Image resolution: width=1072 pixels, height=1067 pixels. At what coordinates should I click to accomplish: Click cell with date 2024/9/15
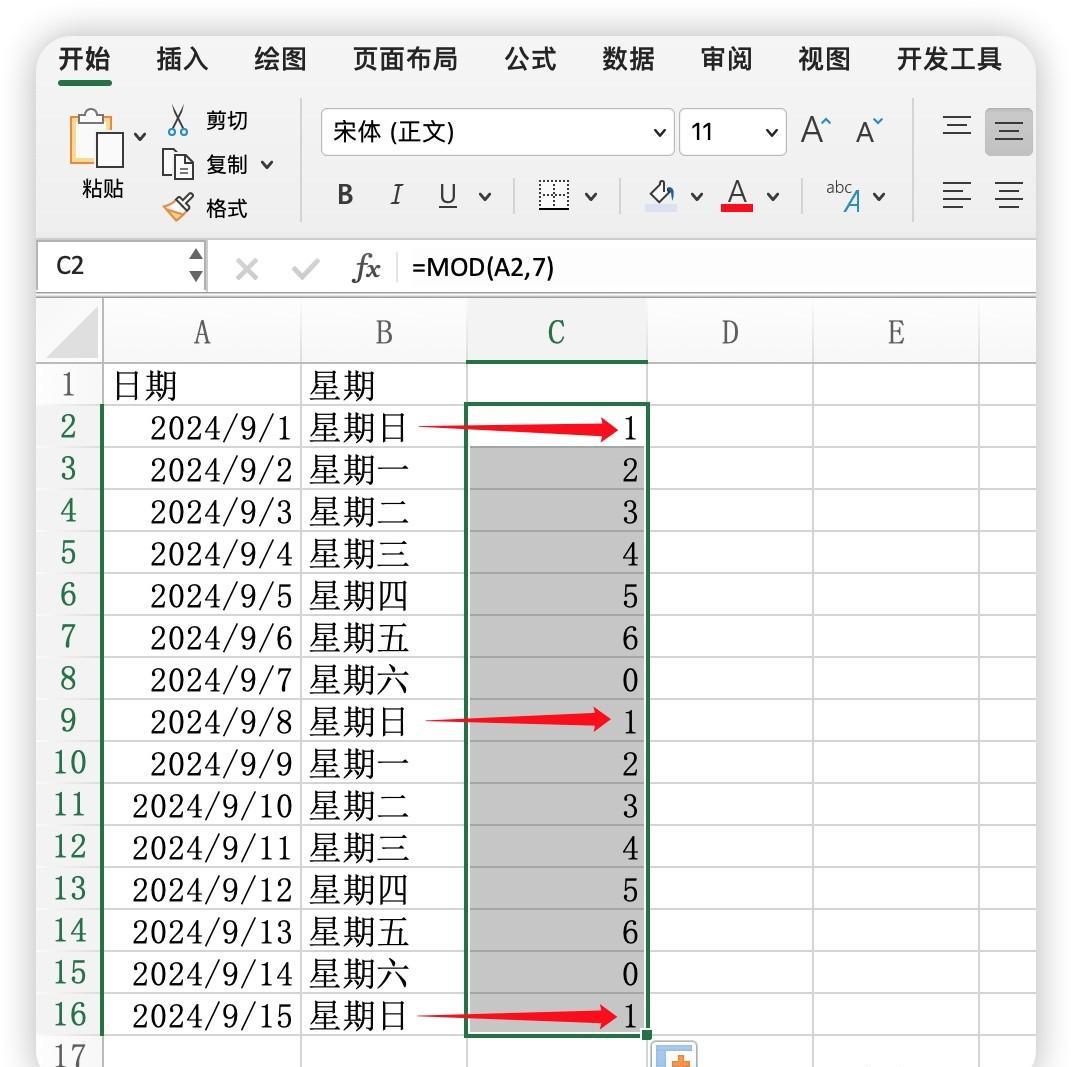[x=202, y=1014]
